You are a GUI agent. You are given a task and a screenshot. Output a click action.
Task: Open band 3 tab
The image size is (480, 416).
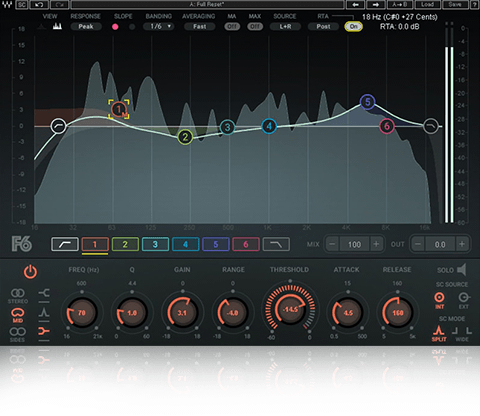155,244
